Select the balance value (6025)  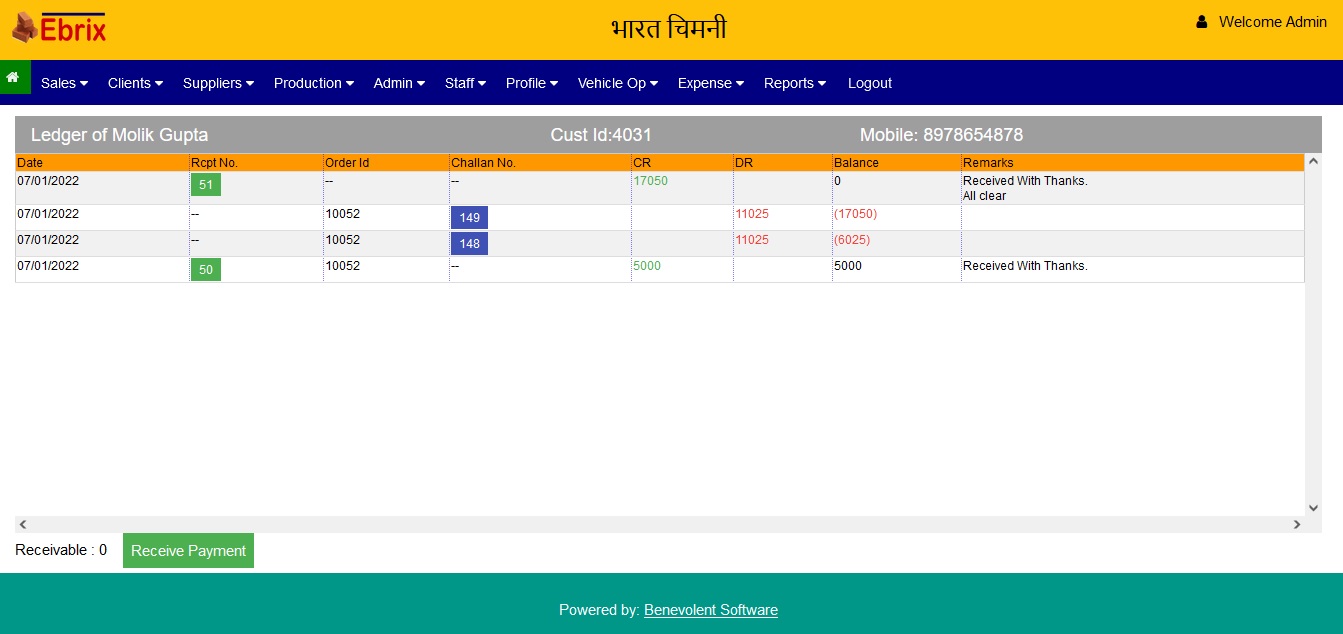pyautogui.click(x=852, y=240)
